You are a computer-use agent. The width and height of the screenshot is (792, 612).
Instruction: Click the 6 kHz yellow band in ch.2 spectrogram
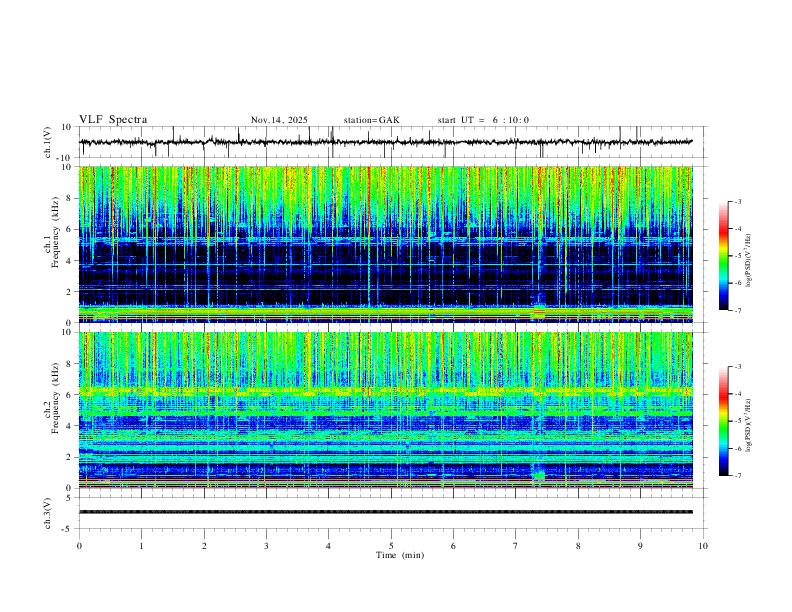[x=386, y=391]
